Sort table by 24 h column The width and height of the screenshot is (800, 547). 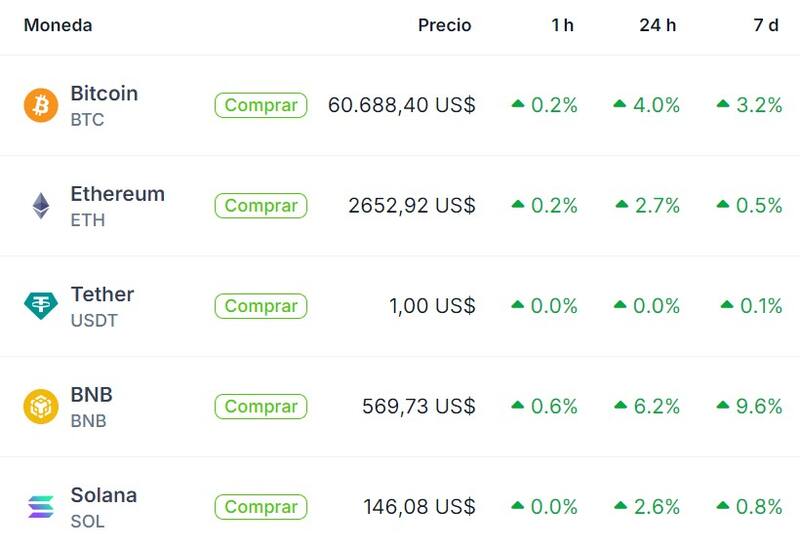(657, 25)
